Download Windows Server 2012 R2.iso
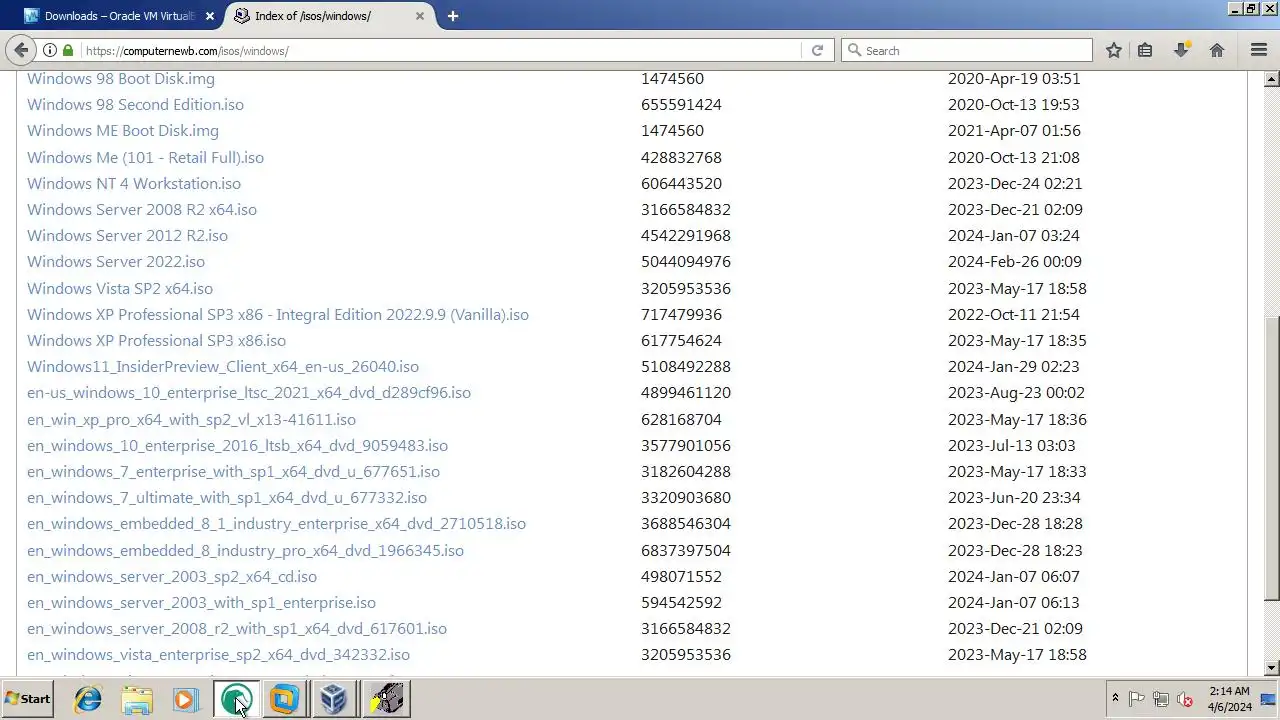The height and width of the screenshot is (720, 1280). 127,235
